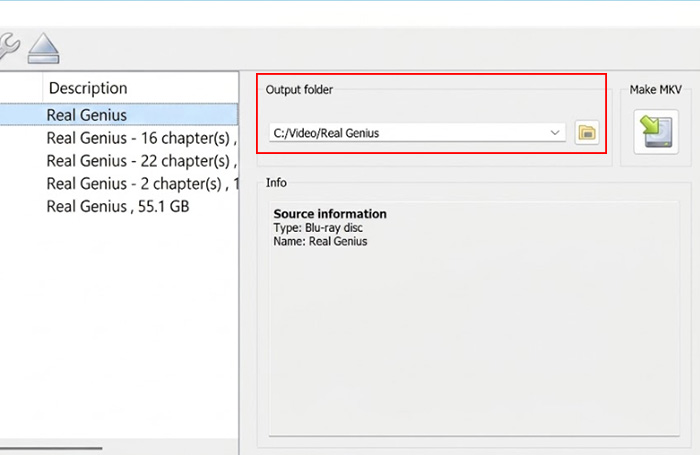Select Real Genius - 2 chapter(s) title
Screen dimensions: 700x455
(x=142, y=184)
